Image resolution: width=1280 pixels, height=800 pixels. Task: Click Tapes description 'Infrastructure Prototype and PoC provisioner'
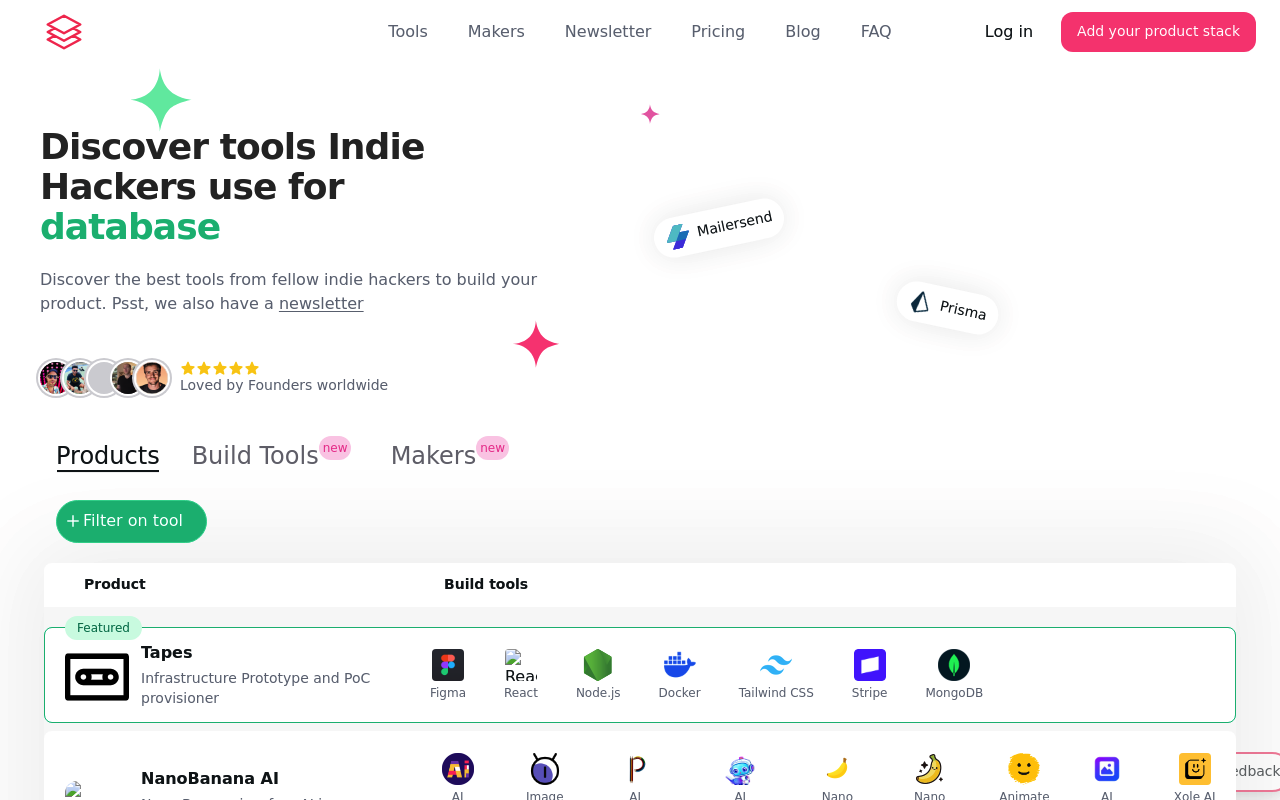[x=255, y=688]
